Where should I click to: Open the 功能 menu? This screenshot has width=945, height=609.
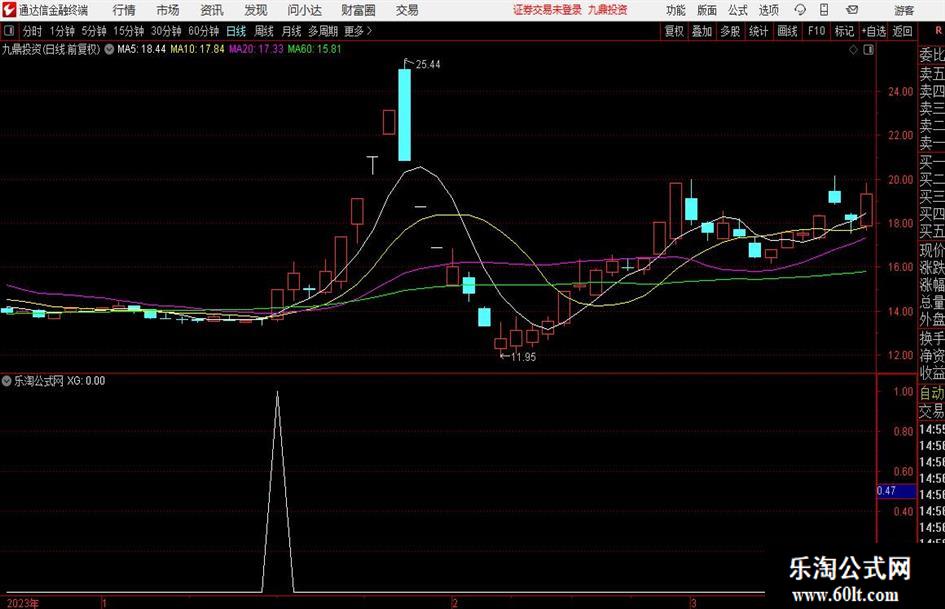point(676,10)
